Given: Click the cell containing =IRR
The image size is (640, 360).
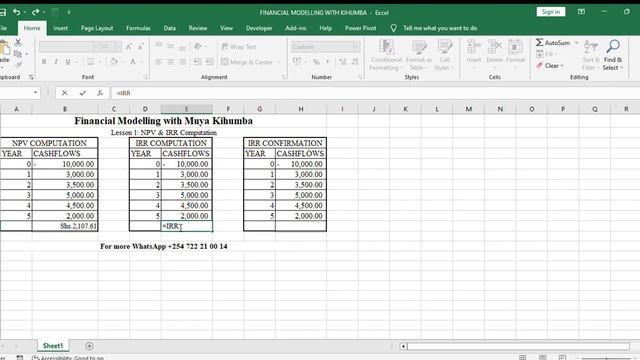Looking at the screenshot, I should [187, 226].
